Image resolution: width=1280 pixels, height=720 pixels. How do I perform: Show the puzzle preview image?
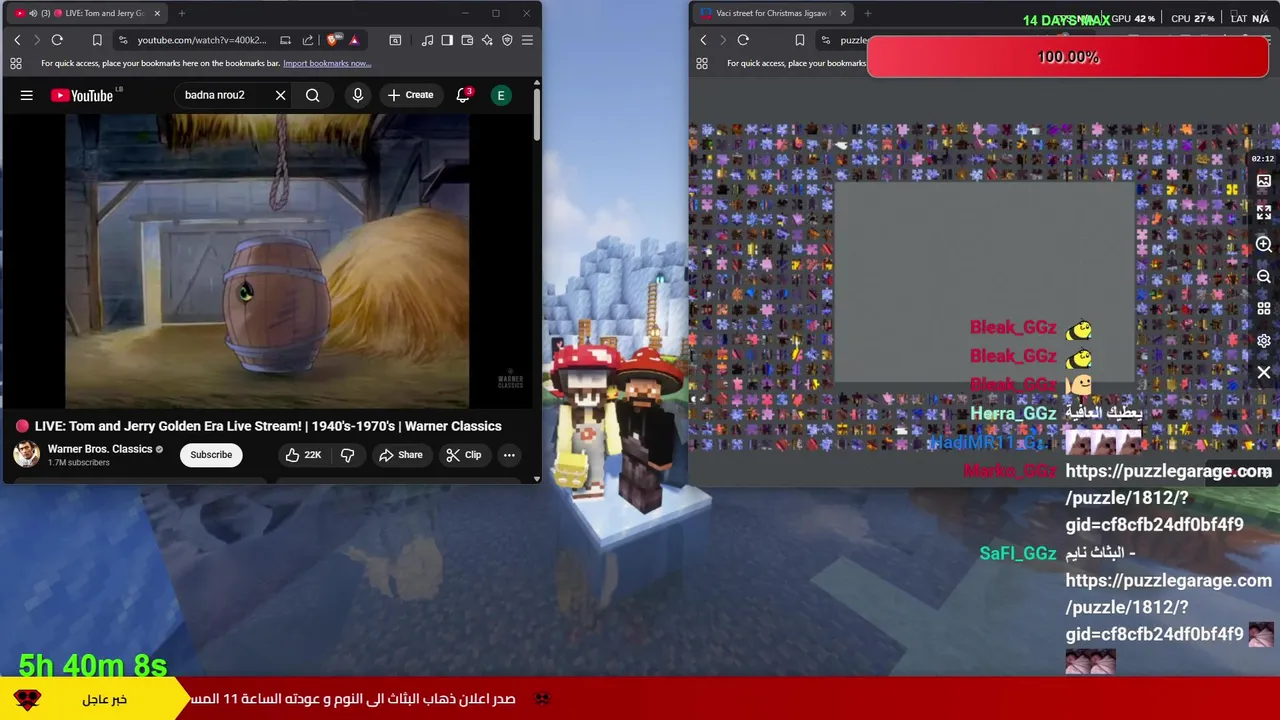click(x=1264, y=181)
